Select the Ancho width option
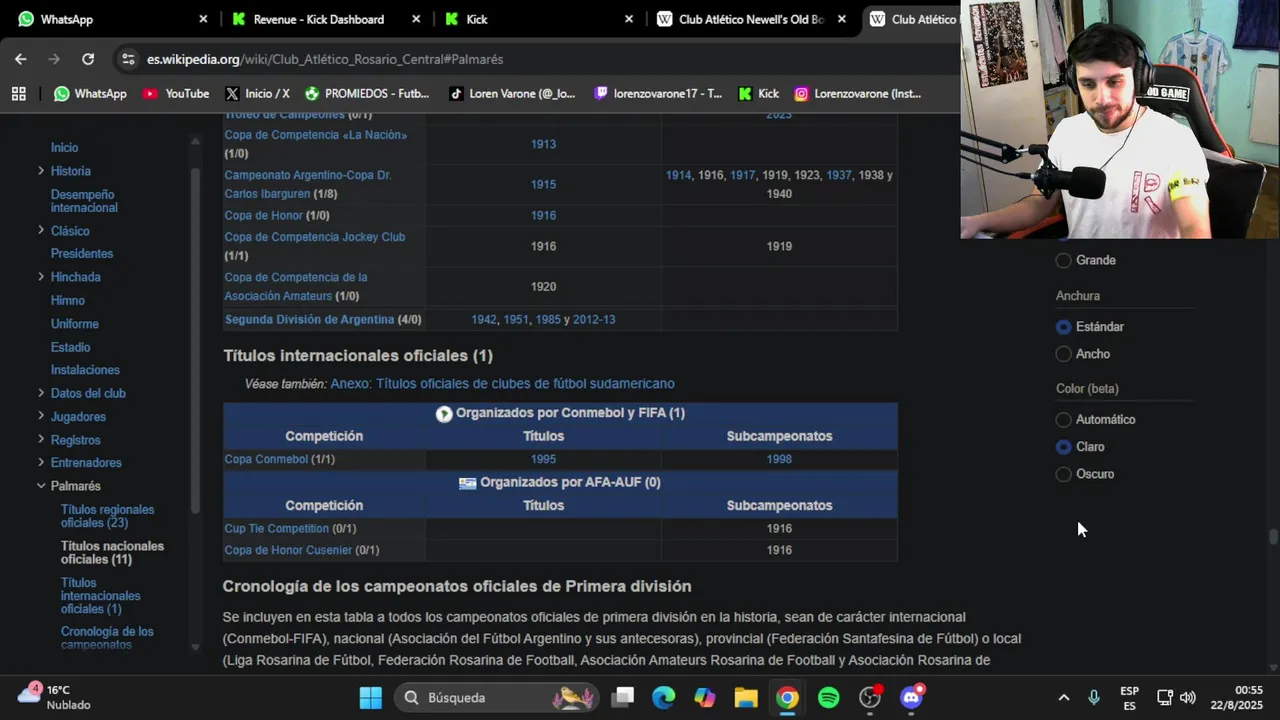 coord(1064,354)
